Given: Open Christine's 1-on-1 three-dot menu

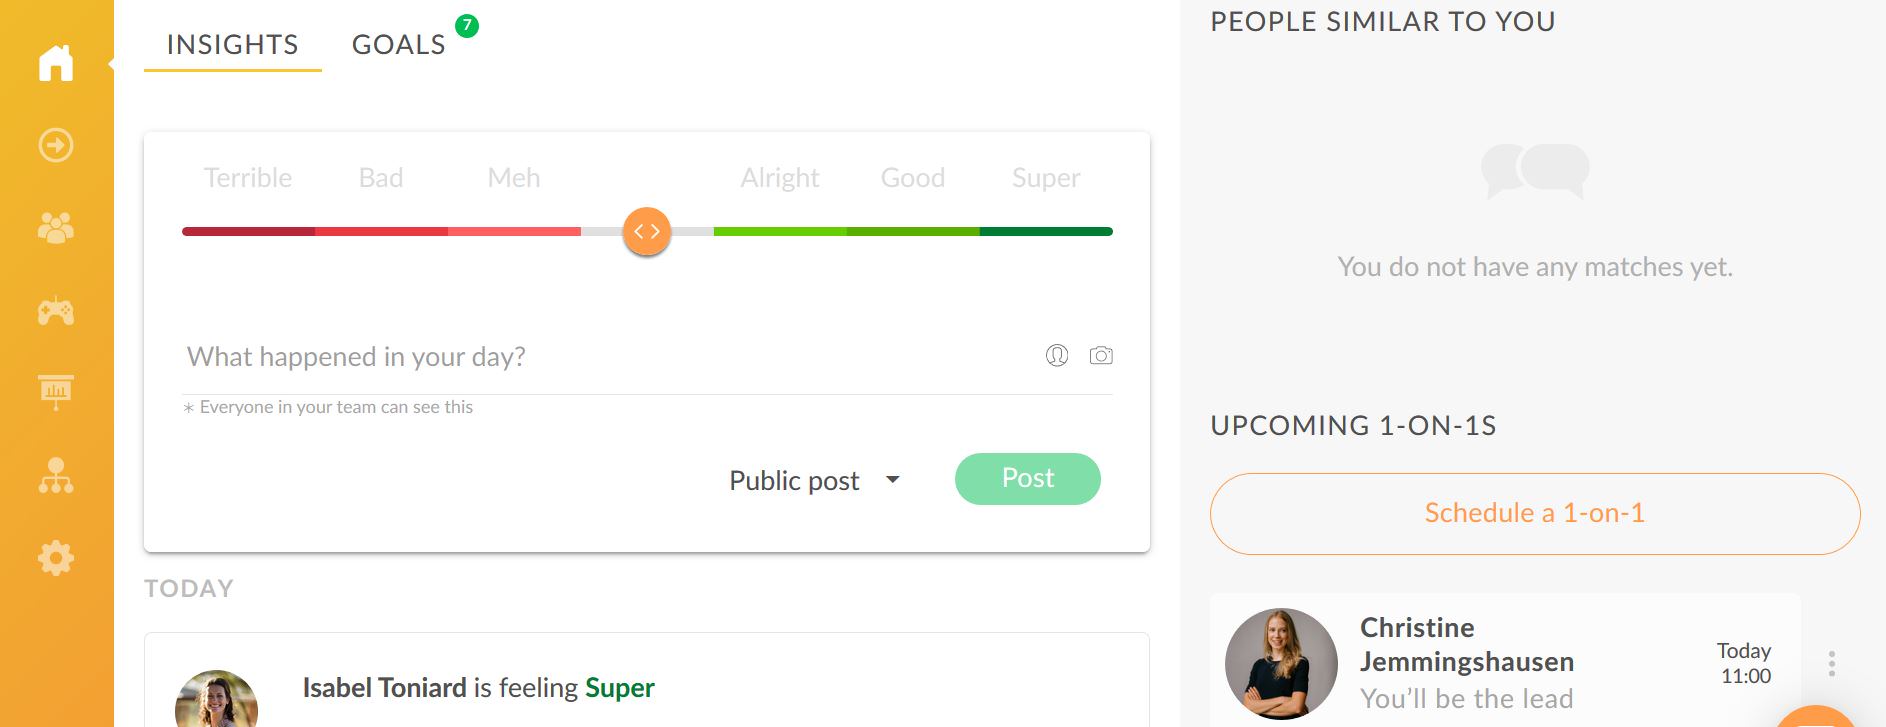Looking at the screenshot, I should (x=1832, y=664).
